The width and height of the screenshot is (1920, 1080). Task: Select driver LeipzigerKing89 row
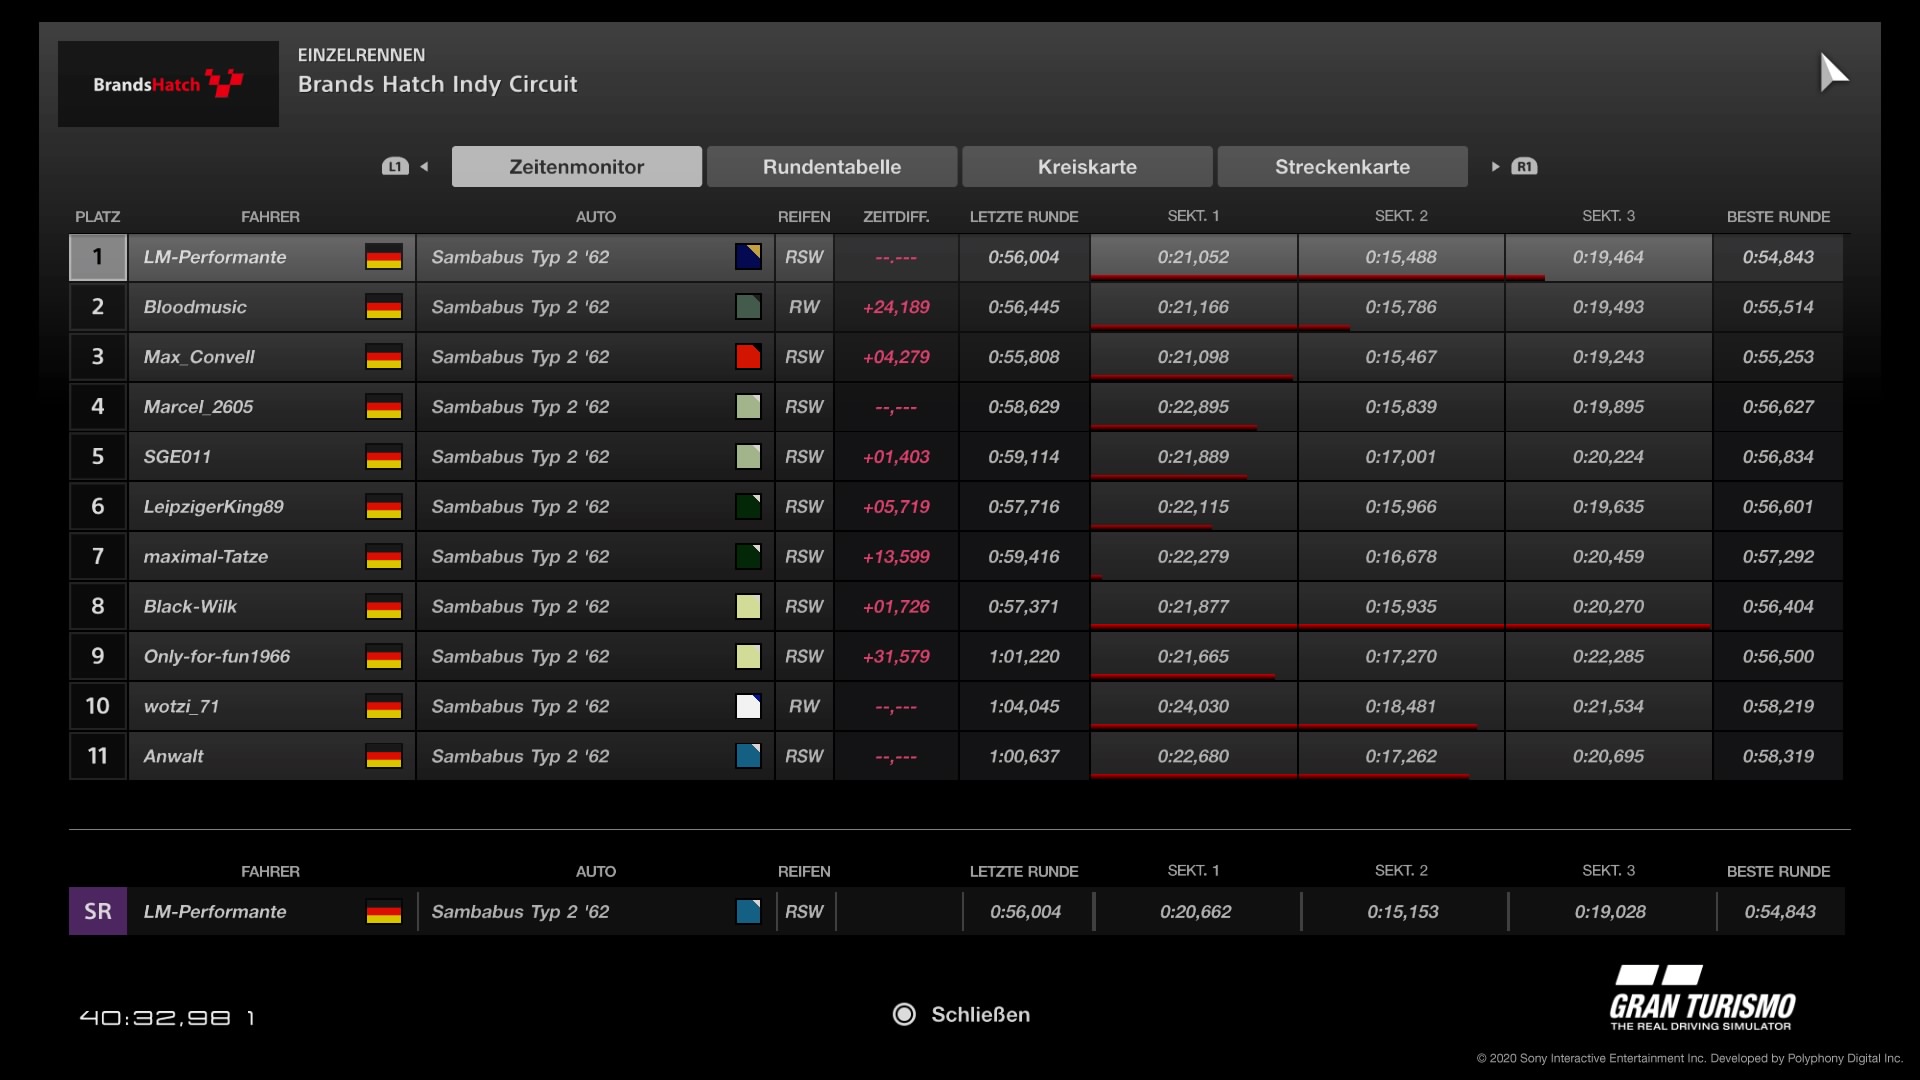pyautogui.click(x=213, y=507)
